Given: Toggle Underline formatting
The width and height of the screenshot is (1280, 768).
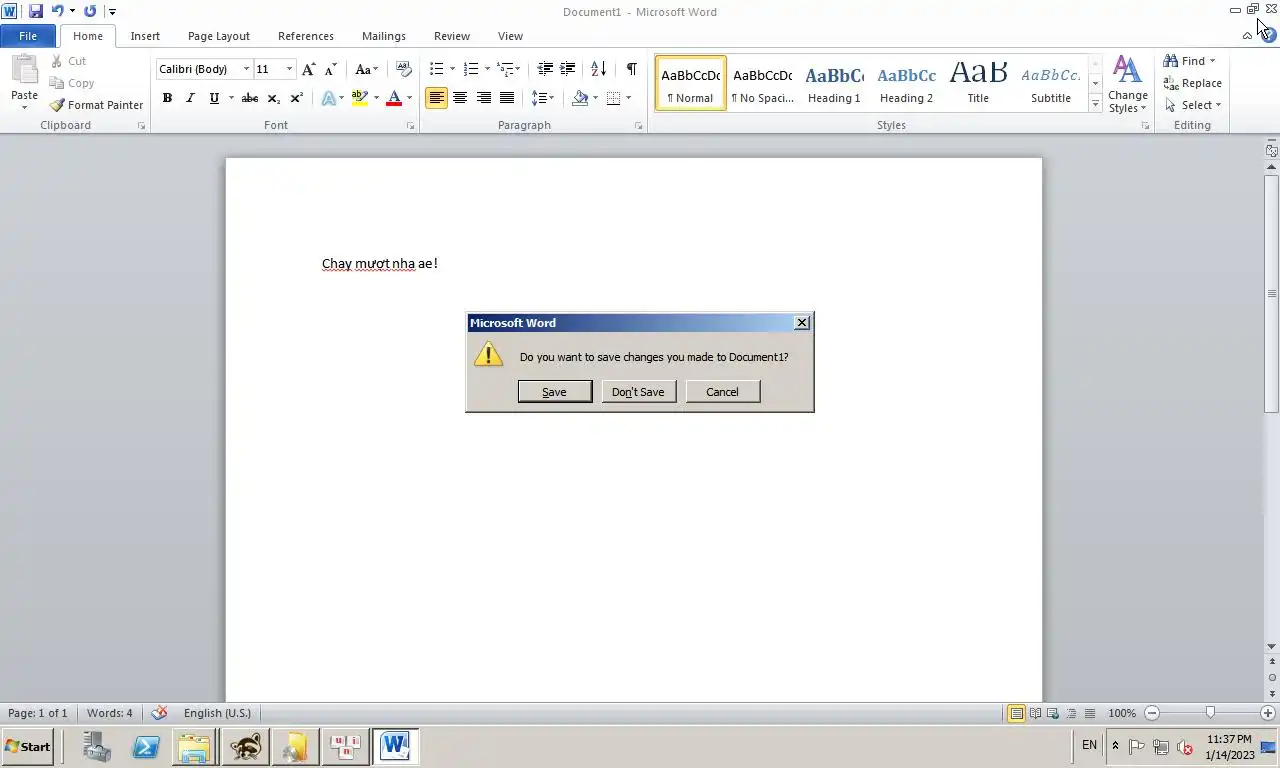Looking at the screenshot, I should (x=214, y=98).
